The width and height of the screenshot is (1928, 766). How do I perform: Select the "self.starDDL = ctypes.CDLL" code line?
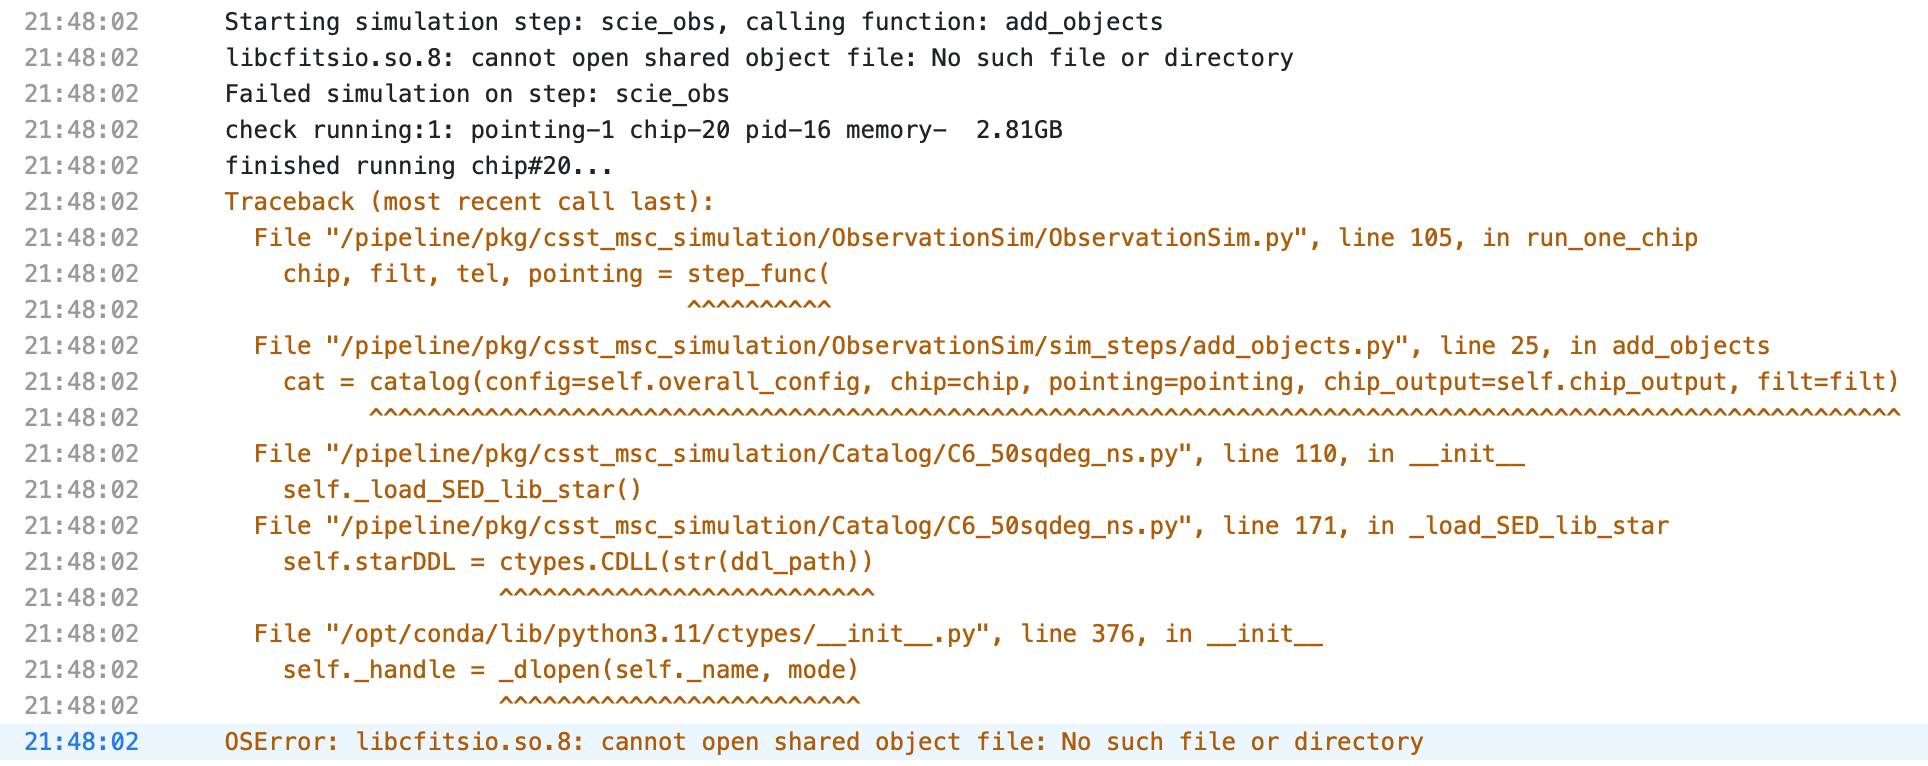point(578,562)
